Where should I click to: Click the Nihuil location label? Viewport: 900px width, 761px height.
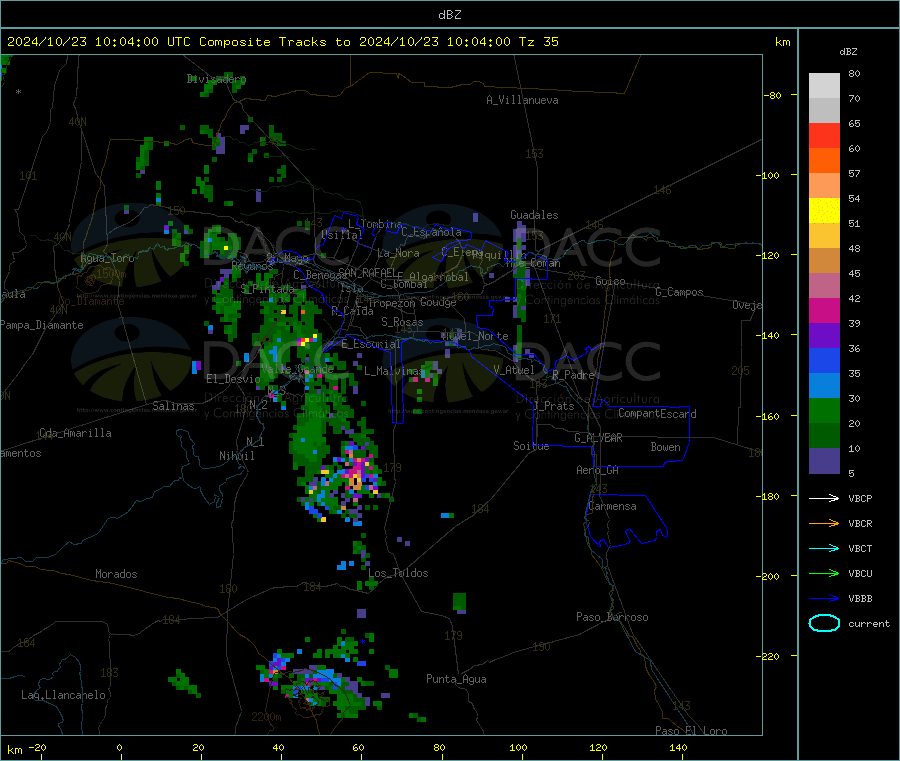(237, 456)
